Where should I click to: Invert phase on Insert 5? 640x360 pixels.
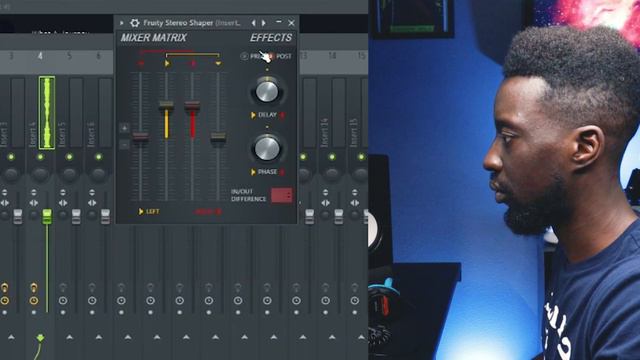point(63,192)
